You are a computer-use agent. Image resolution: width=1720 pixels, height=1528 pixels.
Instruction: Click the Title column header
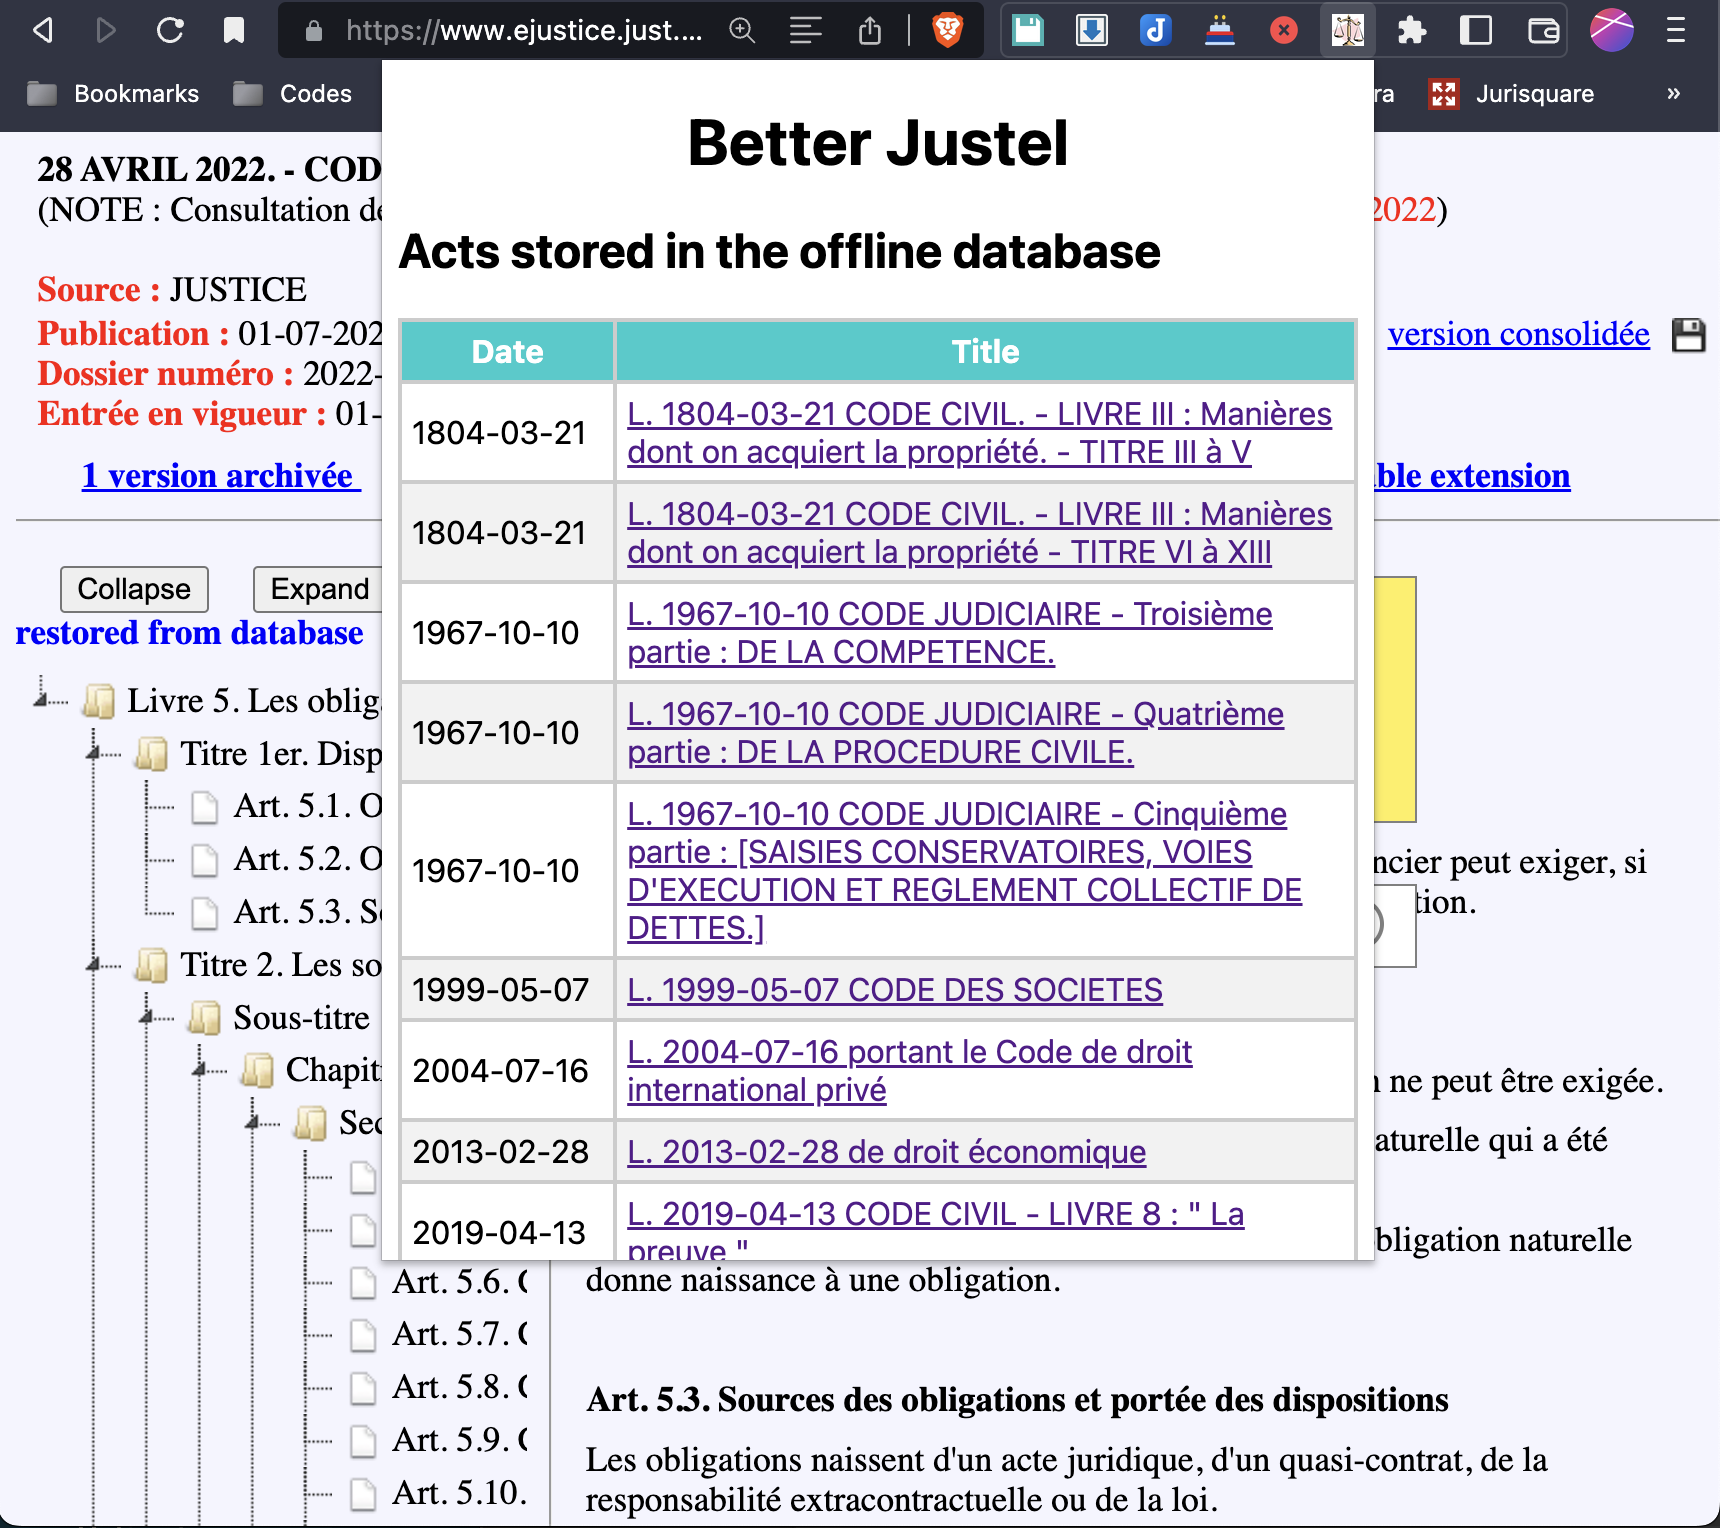click(x=985, y=352)
